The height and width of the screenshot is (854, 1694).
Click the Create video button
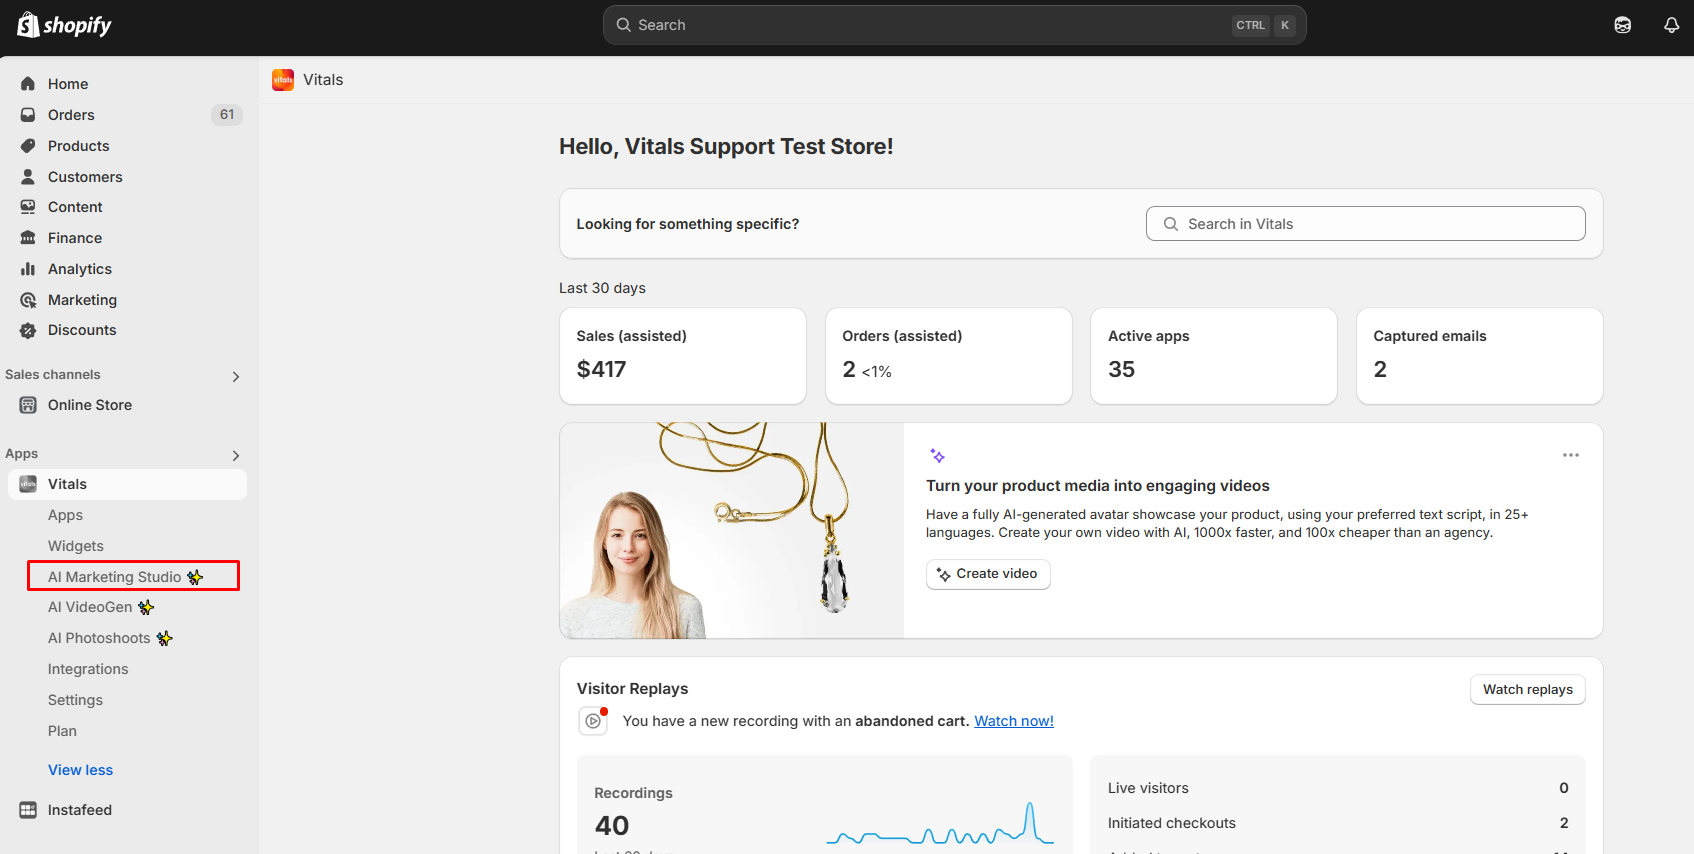pyautogui.click(x=988, y=574)
